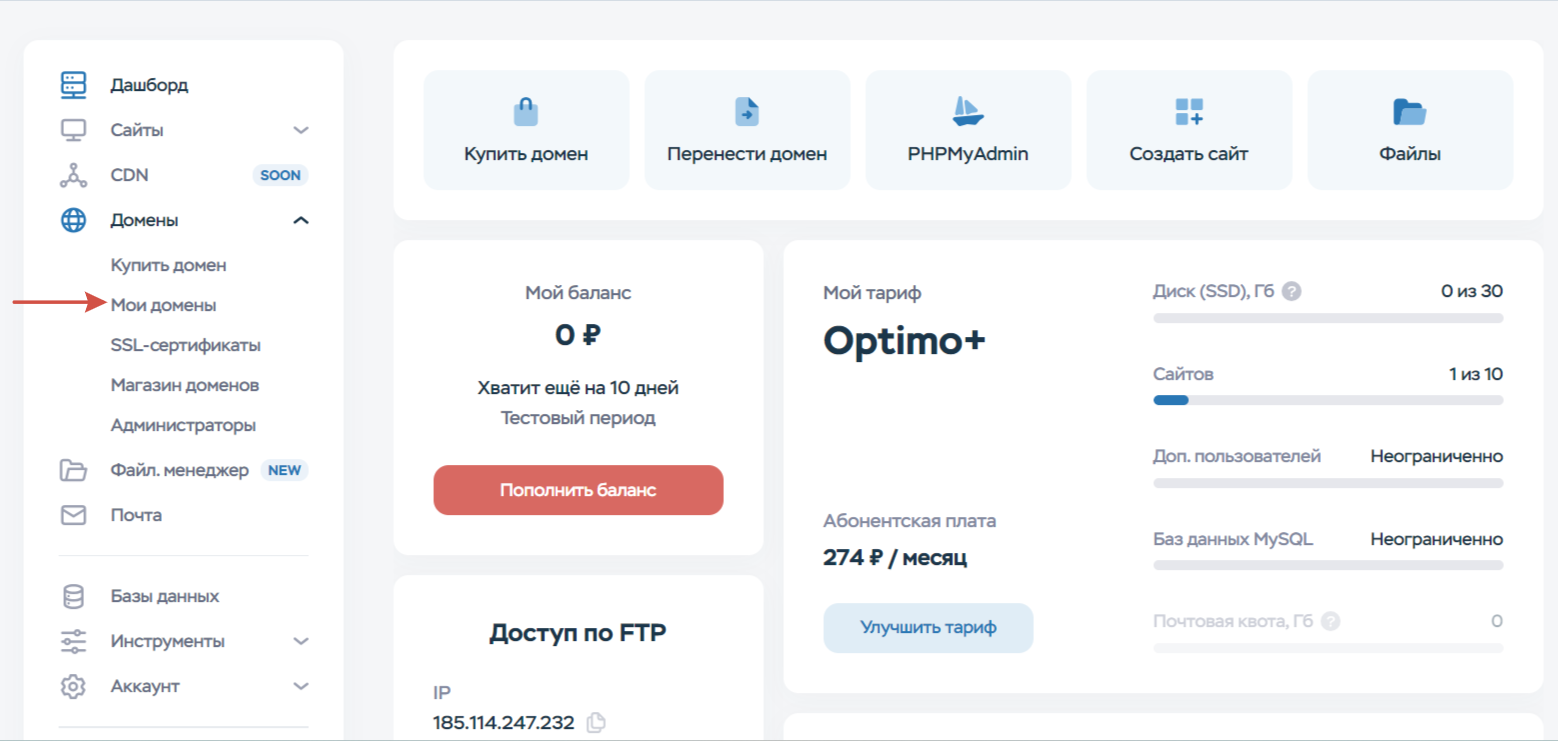The image size is (1558, 741).
Task: Copy the FTP IP address with copy icon
Action: (x=596, y=723)
